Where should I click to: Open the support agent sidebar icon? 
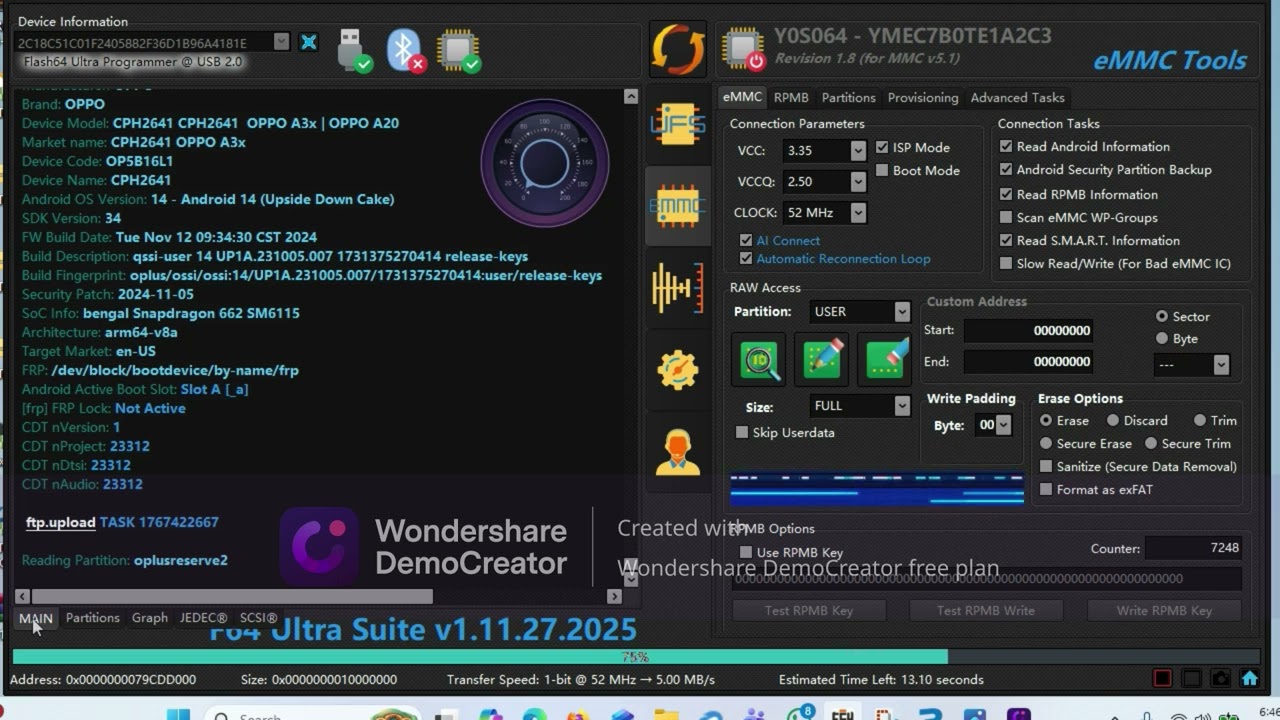pos(677,452)
